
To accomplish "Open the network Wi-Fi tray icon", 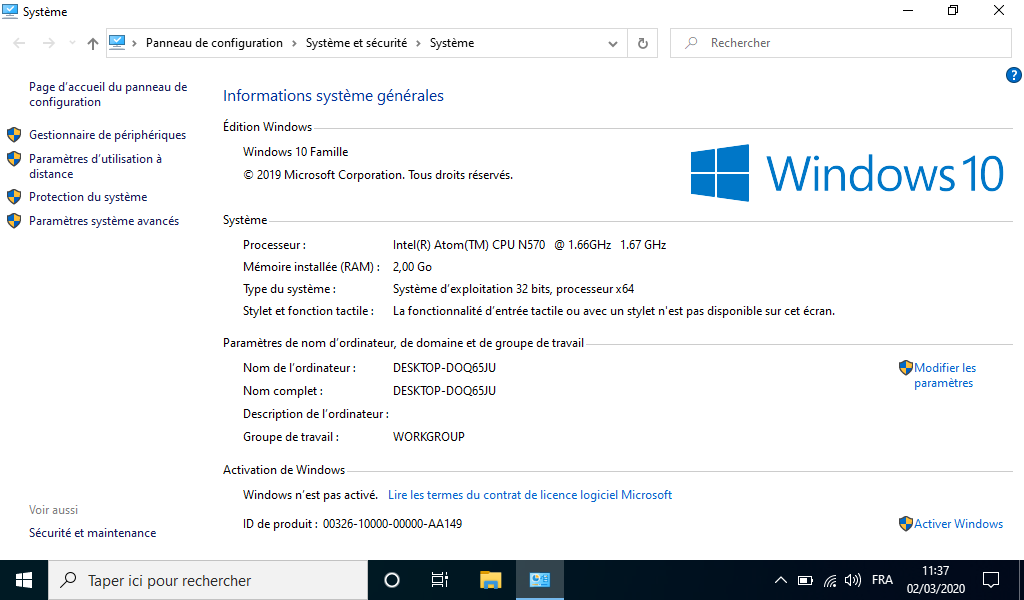I will pyautogui.click(x=830, y=580).
